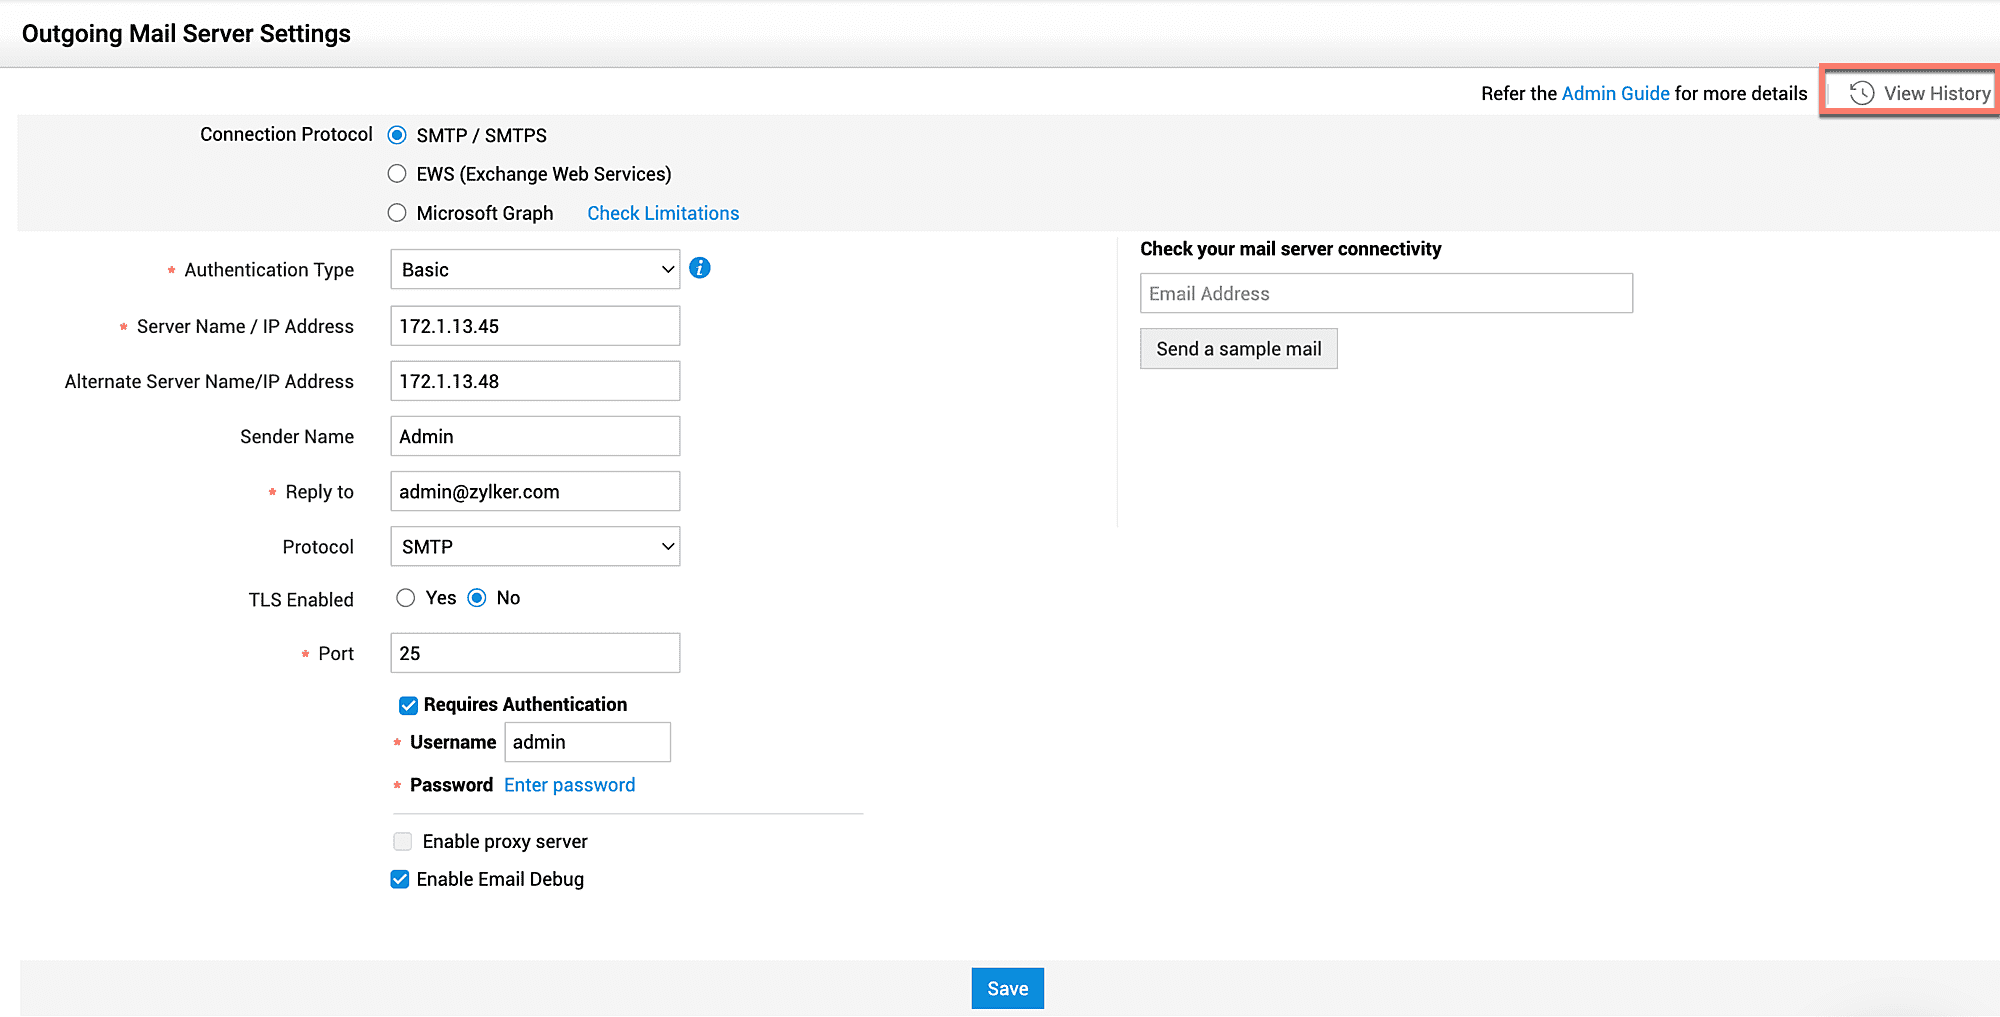Screen dimensions: 2000x1017
Task: Click Enter password link
Action: tap(569, 785)
